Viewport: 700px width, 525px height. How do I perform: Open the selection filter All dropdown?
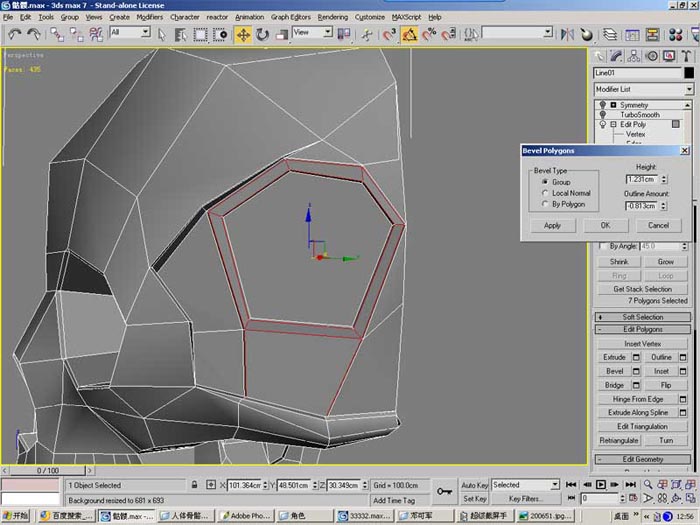pyautogui.click(x=130, y=33)
